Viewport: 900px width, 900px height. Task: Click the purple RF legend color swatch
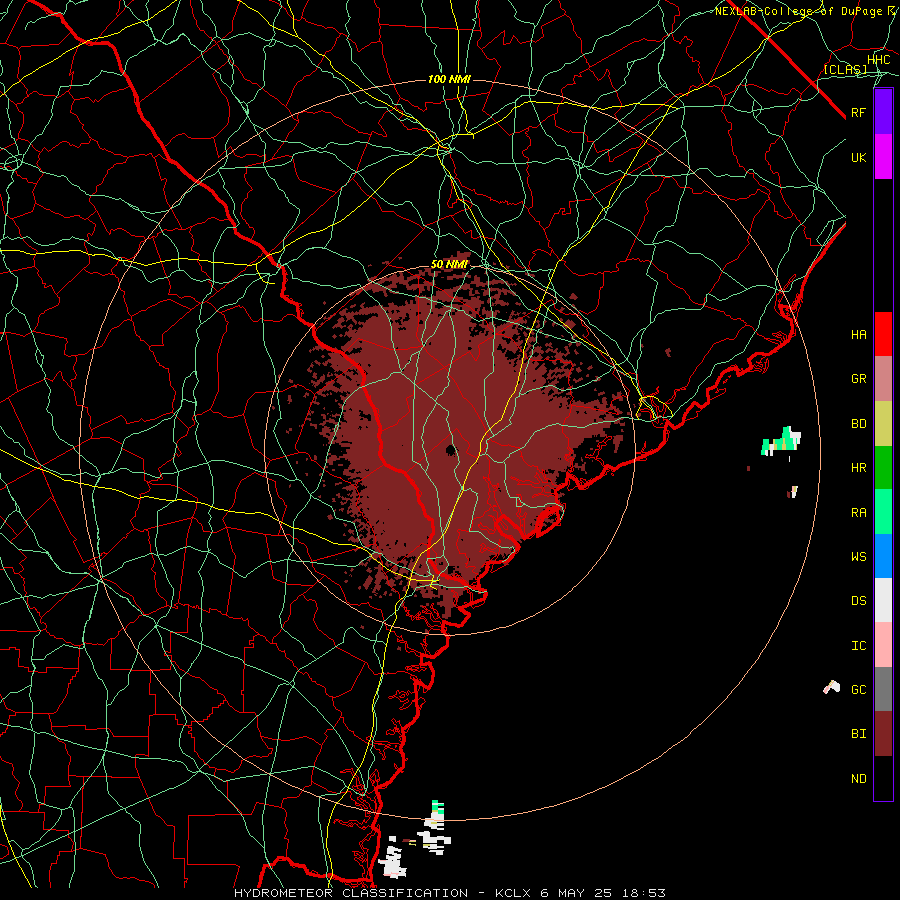[883, 112]
